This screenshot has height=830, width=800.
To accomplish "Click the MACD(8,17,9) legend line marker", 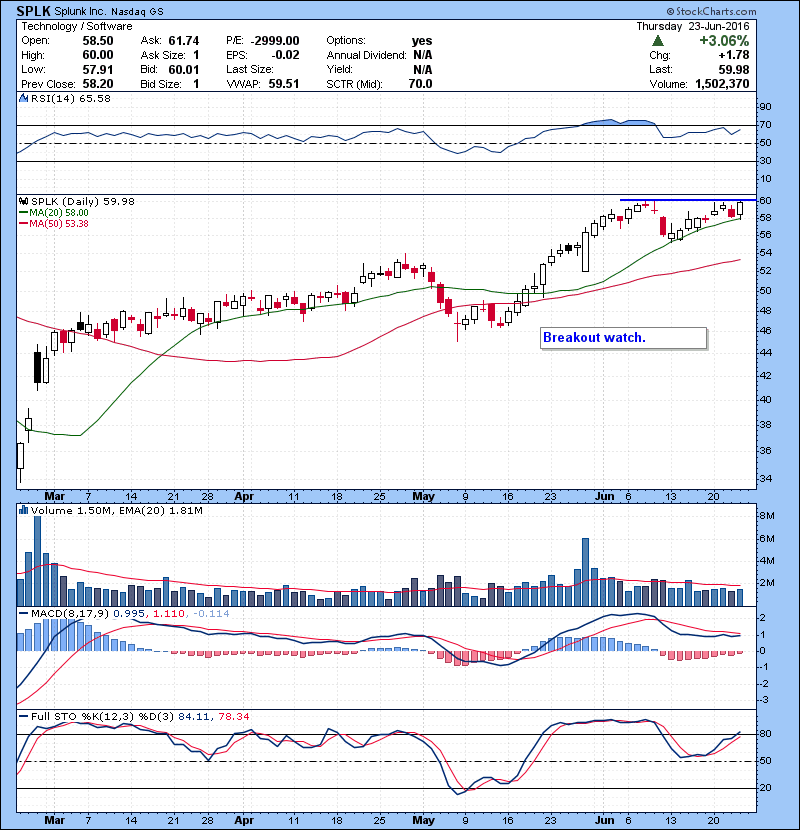I will pos(23,614).
